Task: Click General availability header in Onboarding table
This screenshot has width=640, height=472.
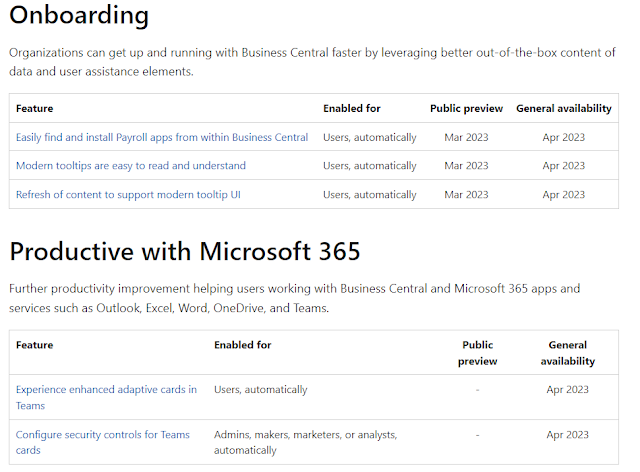Action: point(564,108)
